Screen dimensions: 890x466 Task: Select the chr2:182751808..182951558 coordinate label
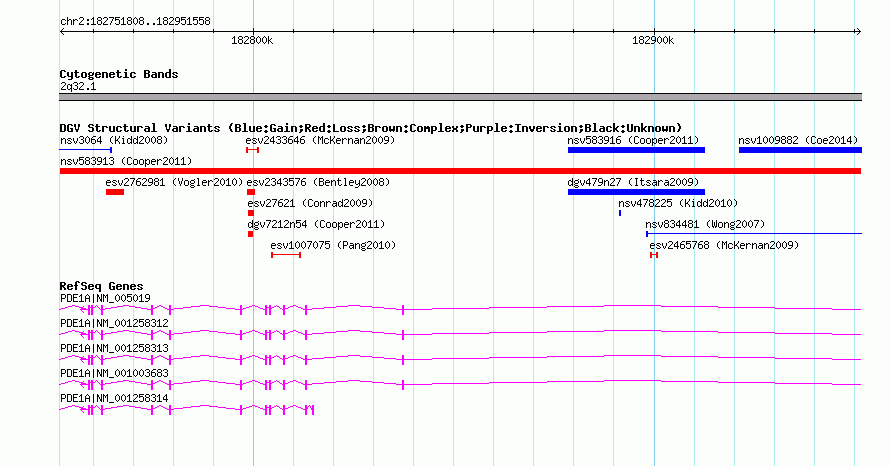tap(135, 21)
